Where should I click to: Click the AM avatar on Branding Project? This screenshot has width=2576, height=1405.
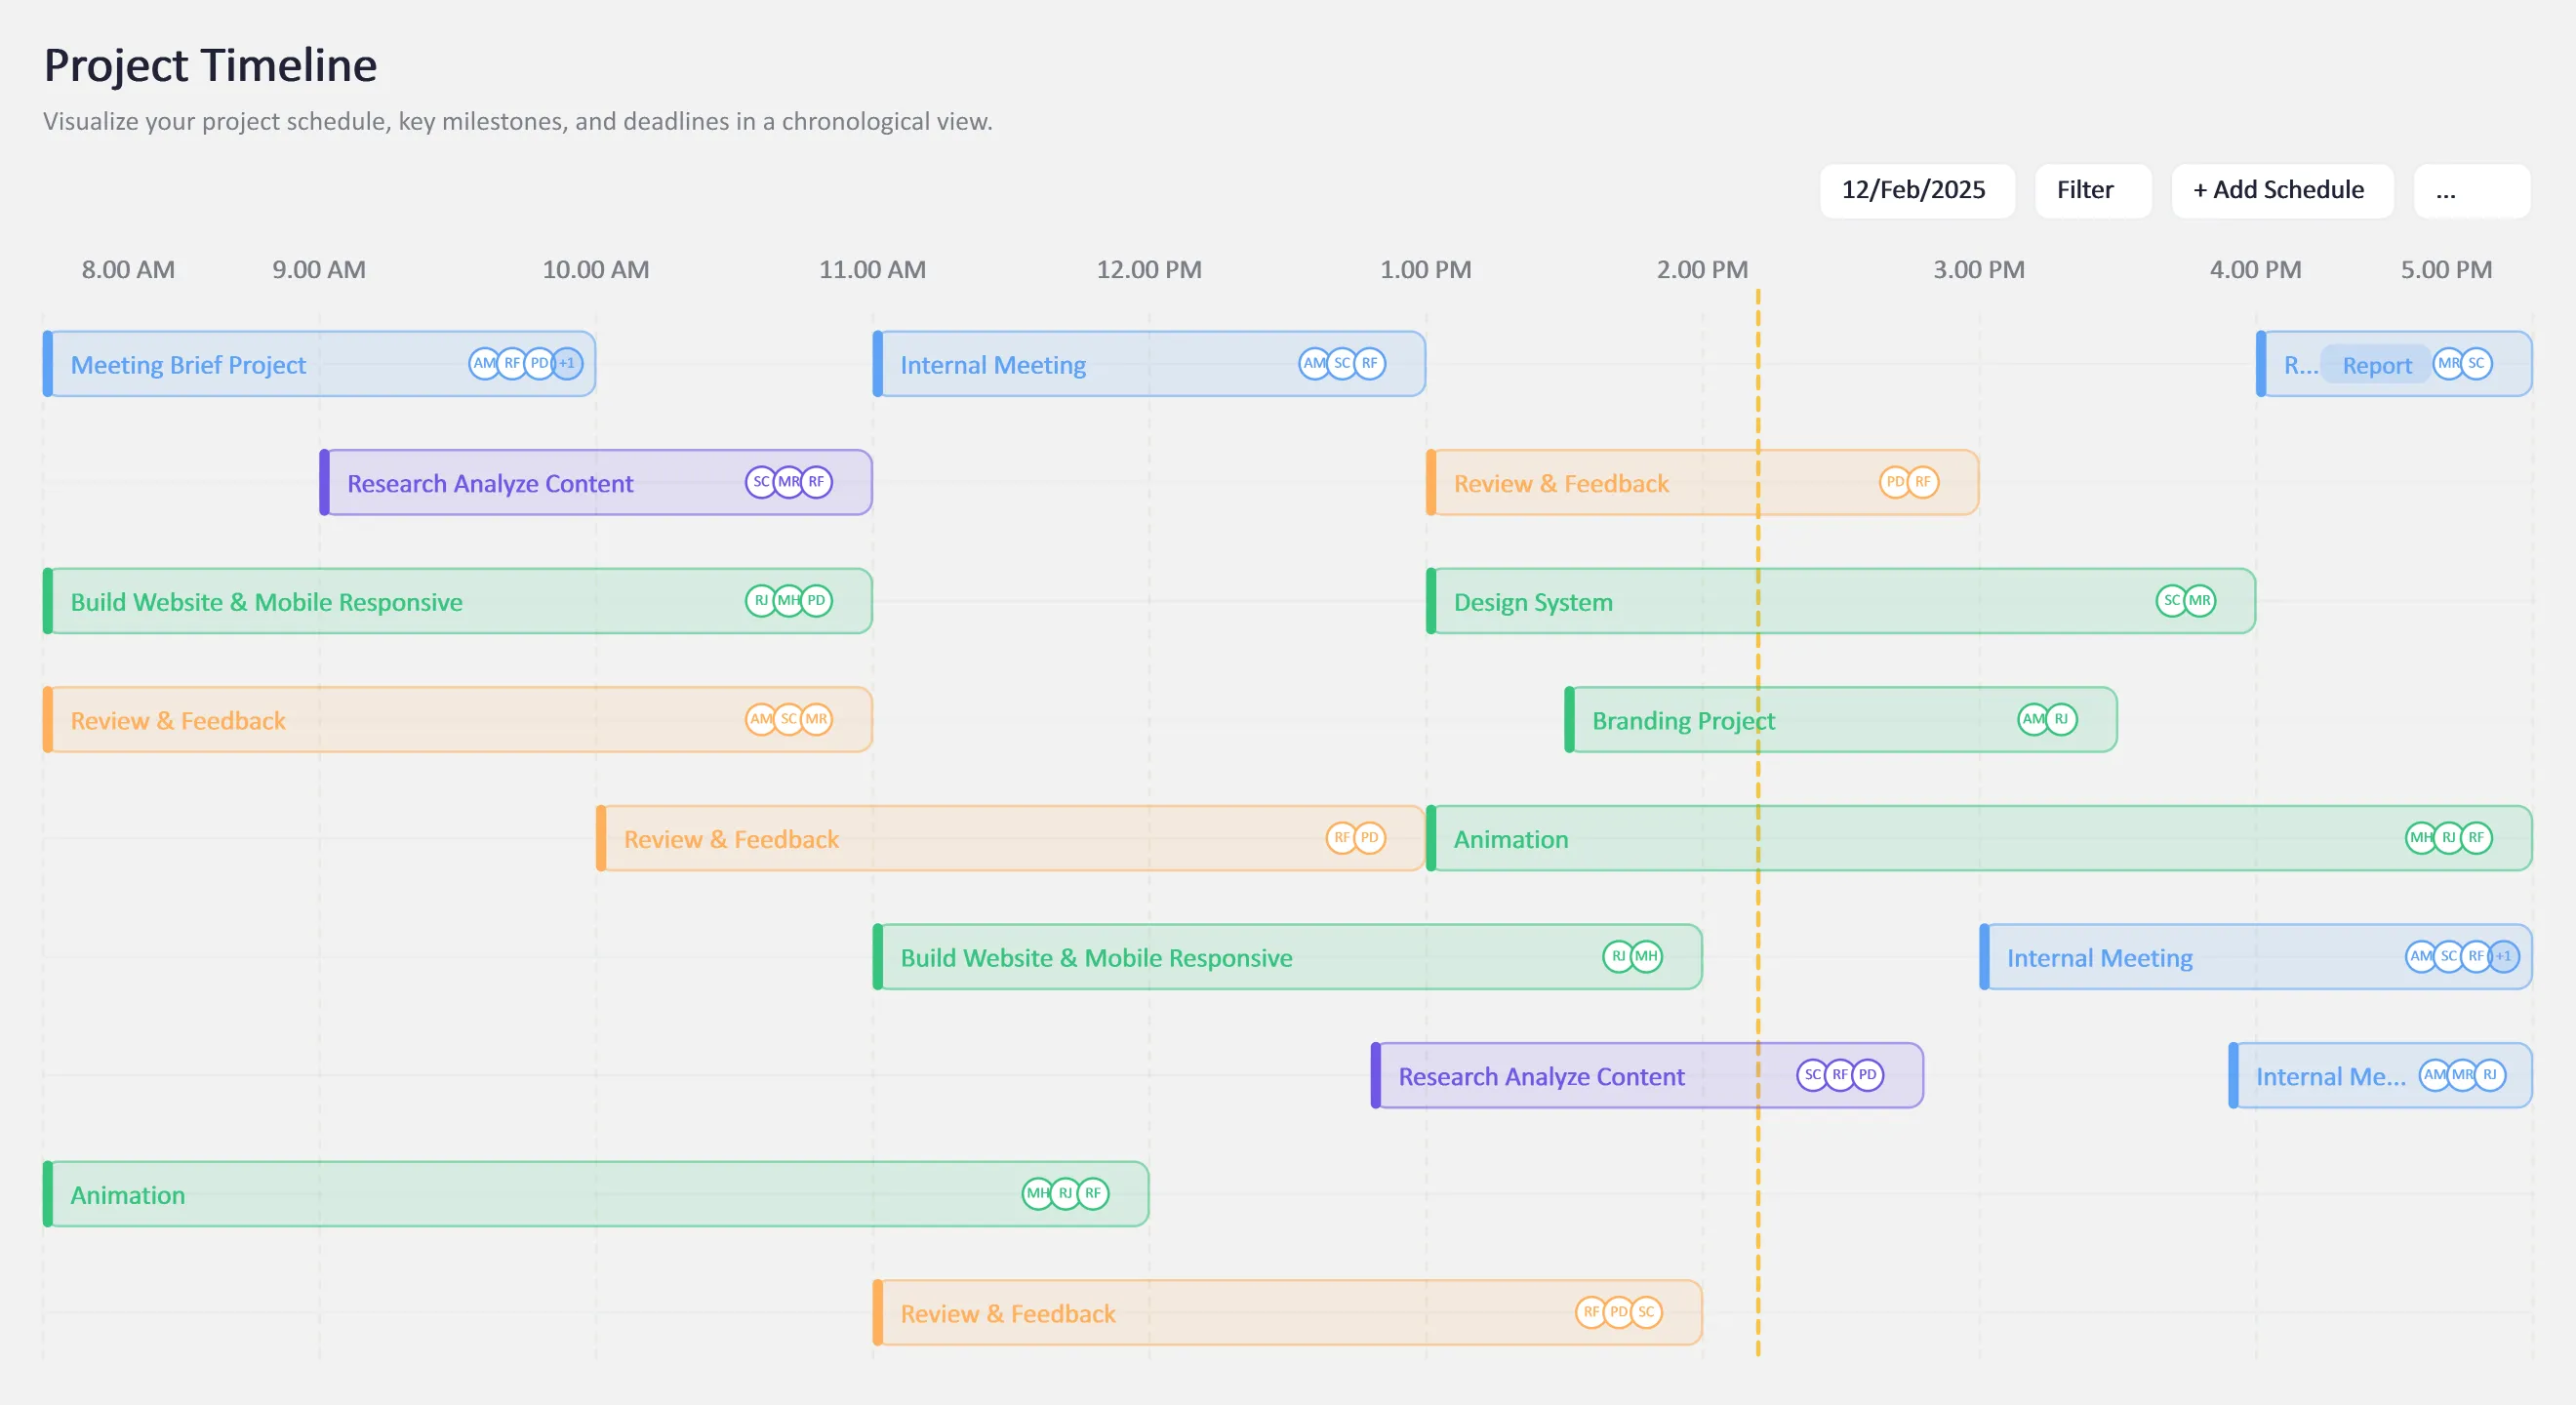pos(2033,719)
